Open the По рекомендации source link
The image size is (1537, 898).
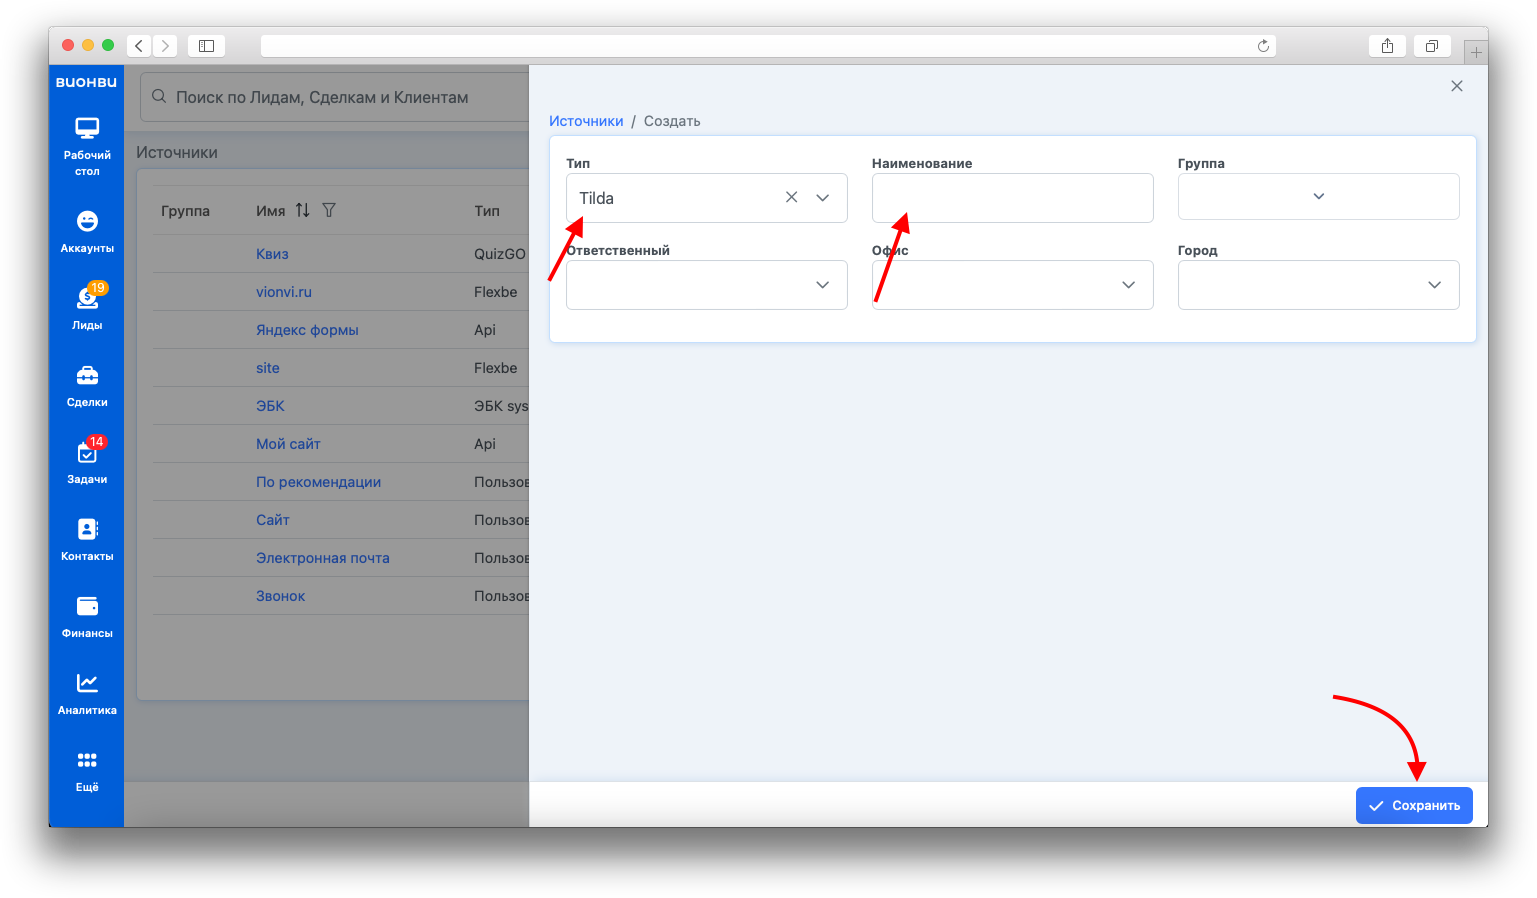point(318,482)
